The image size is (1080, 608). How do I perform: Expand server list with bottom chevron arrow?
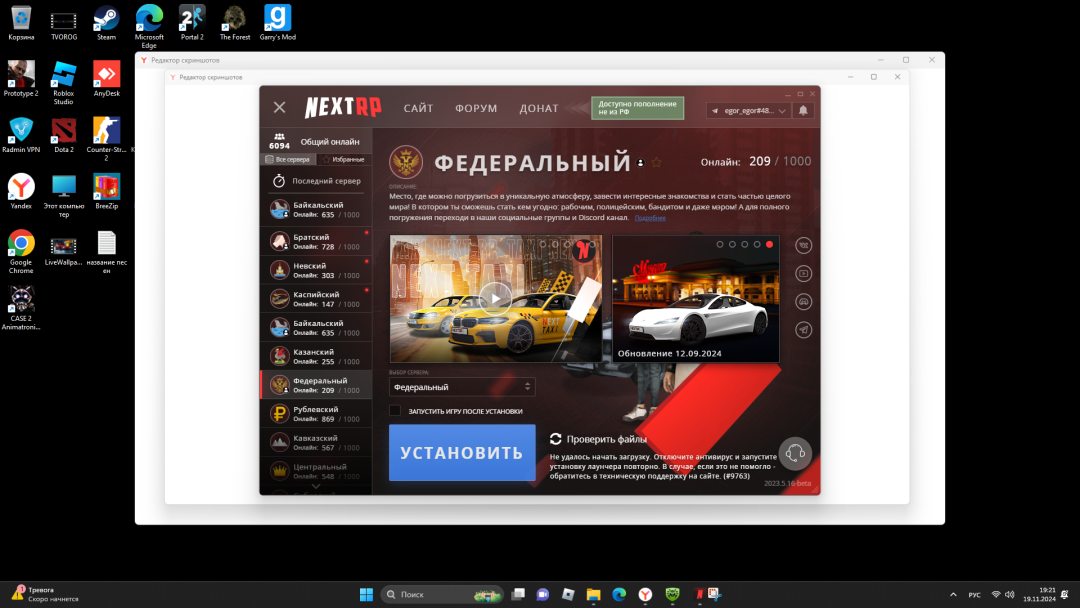click(x=317, y=487)
